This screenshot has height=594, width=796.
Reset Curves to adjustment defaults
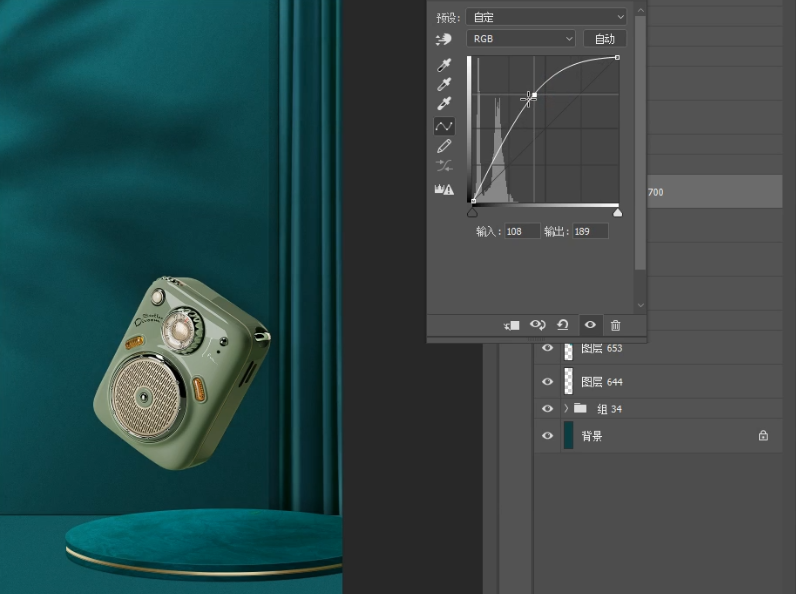pos(563,325)
